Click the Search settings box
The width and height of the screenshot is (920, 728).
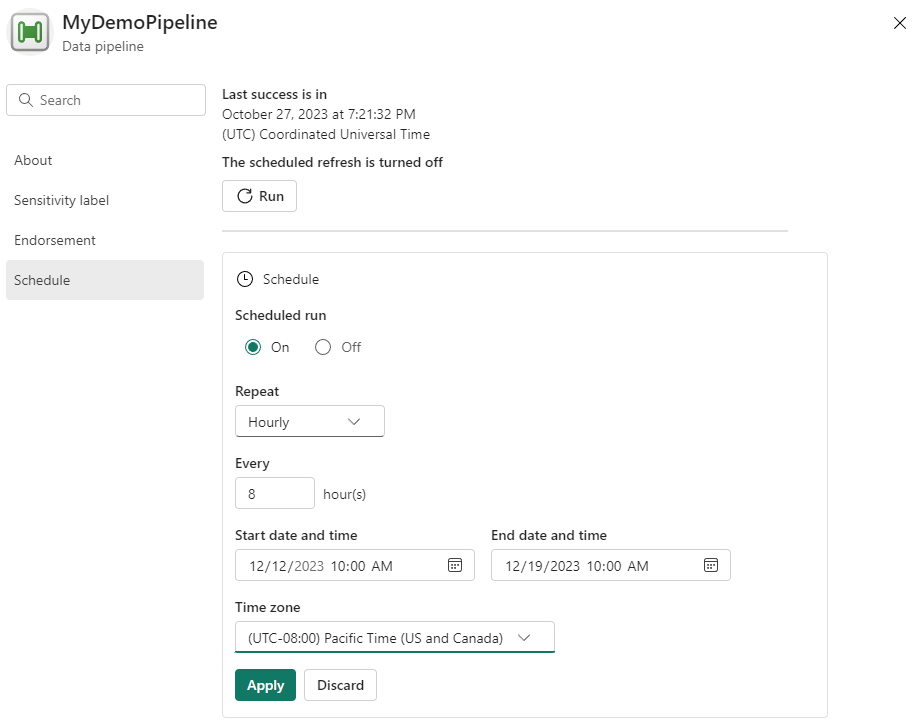106,100
